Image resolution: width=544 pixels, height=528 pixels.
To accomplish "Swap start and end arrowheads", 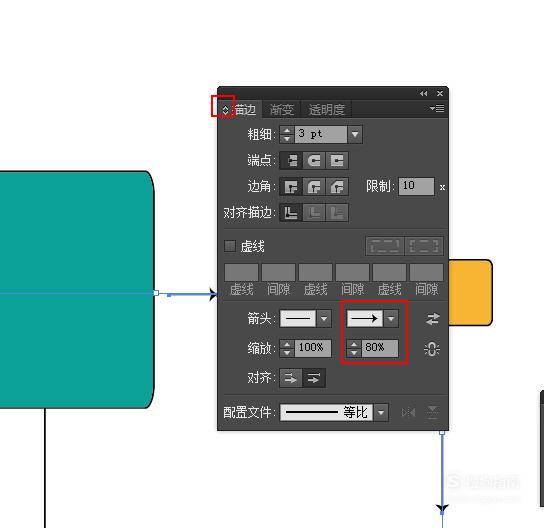I will pos(432,318).
